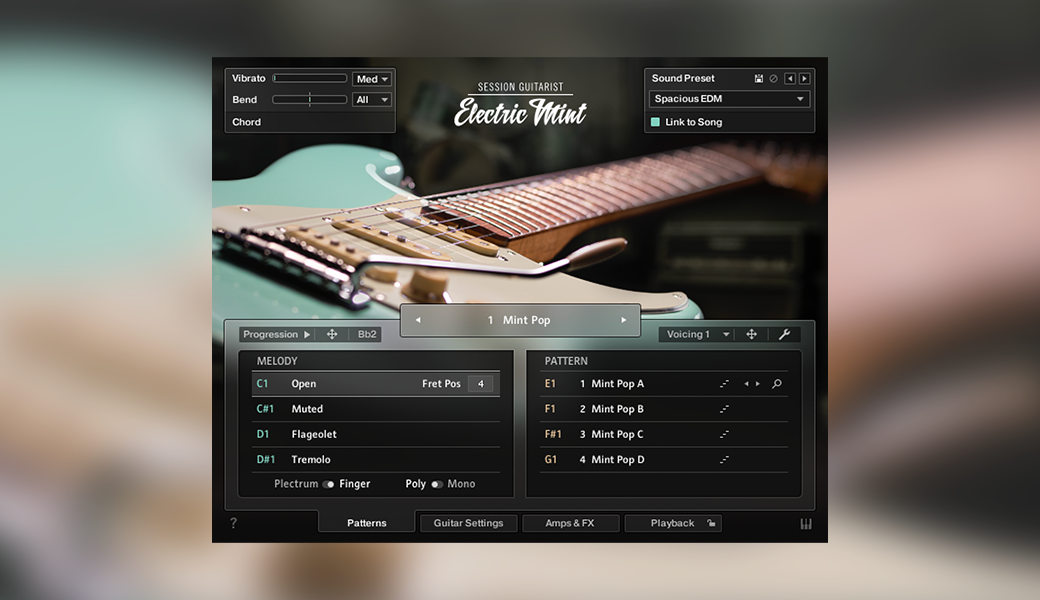Switch to the Playback tab
This screenshot has width=1040, height=600.
673,523
